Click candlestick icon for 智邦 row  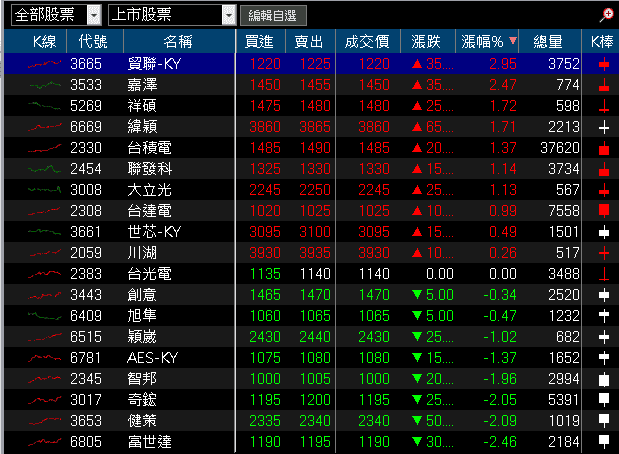point(604,379)
